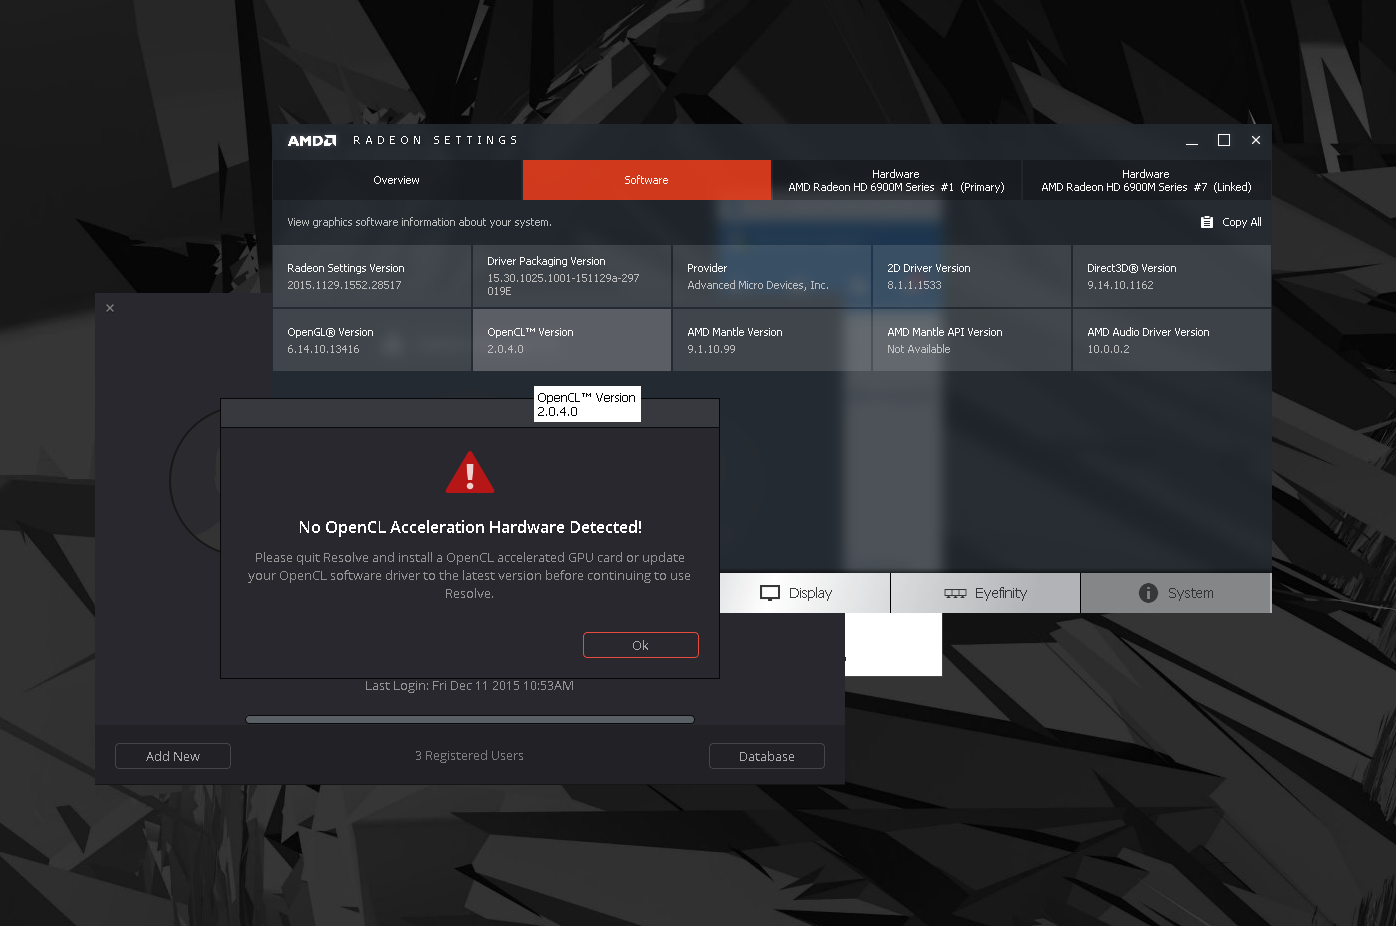Select the AMD Mantle API Version tile
The height and width of the screenshot is (926, 1396).
click(x=972, y=340)
